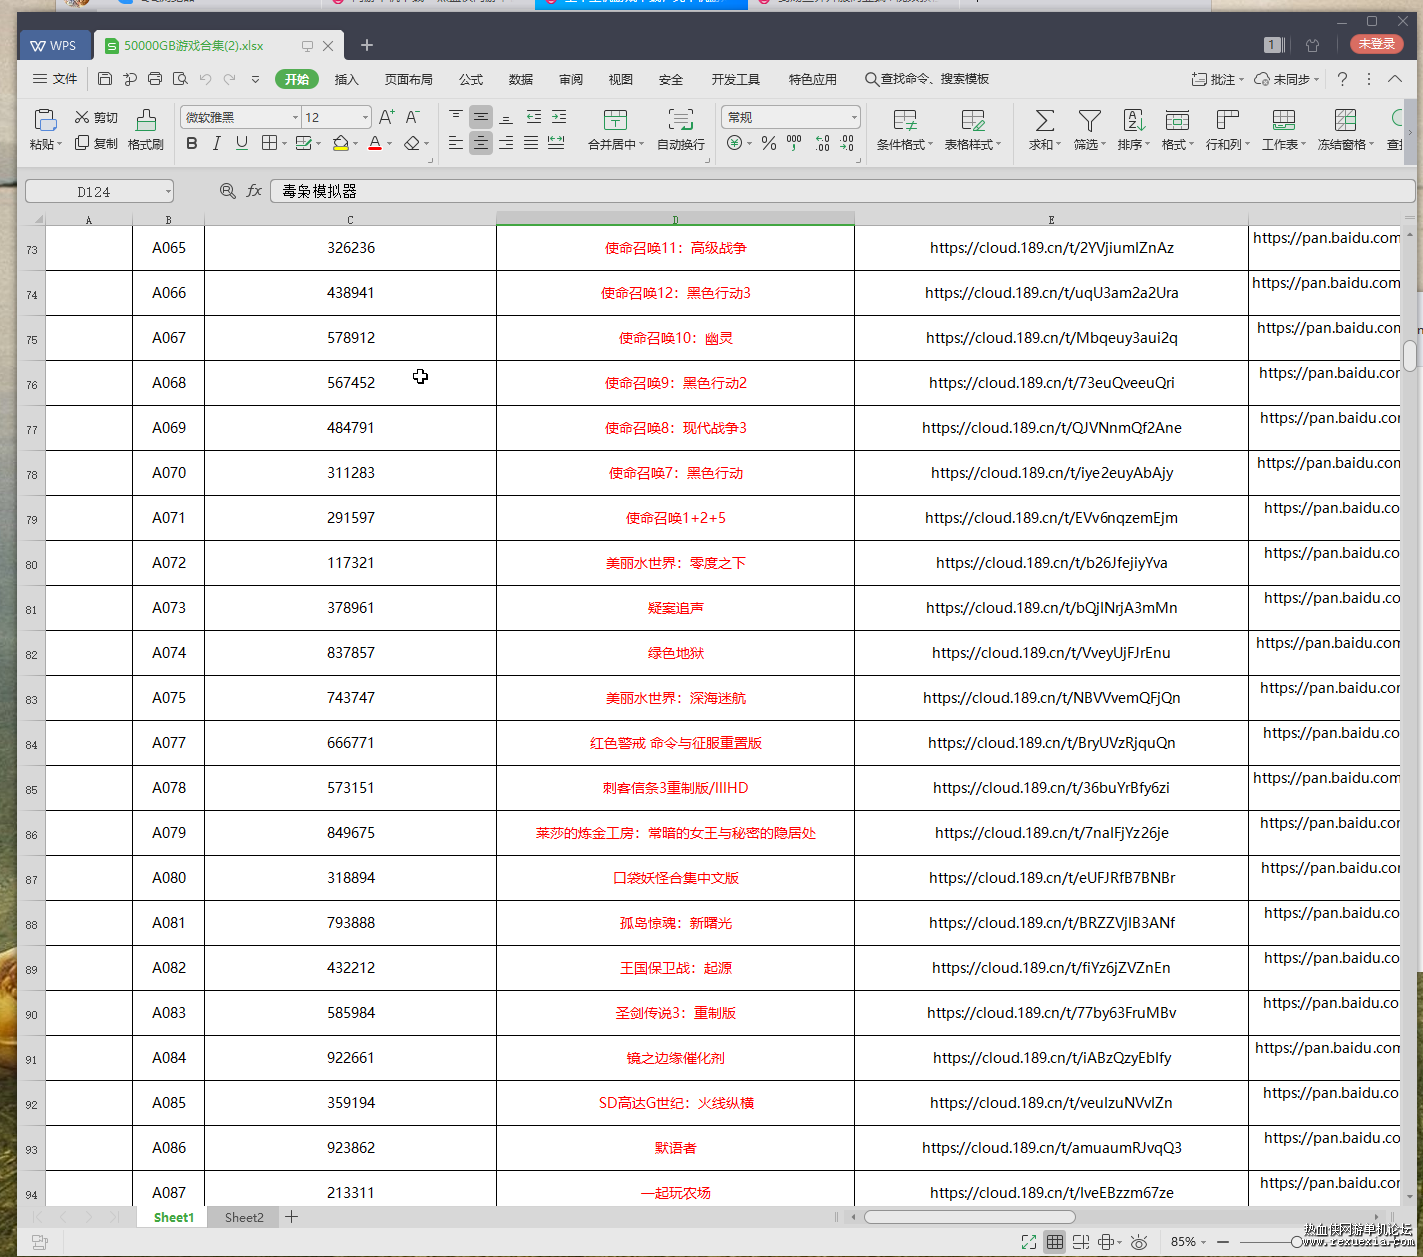1423x1257 pixels.
Task: Switch to the 公式 (Formulas) tab
Action: [470, 79]
